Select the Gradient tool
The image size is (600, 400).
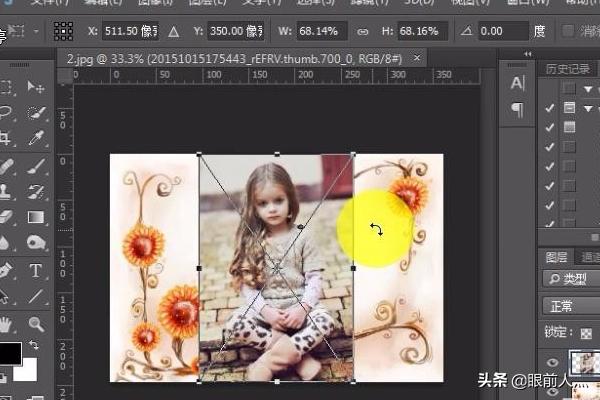point(36,217)
